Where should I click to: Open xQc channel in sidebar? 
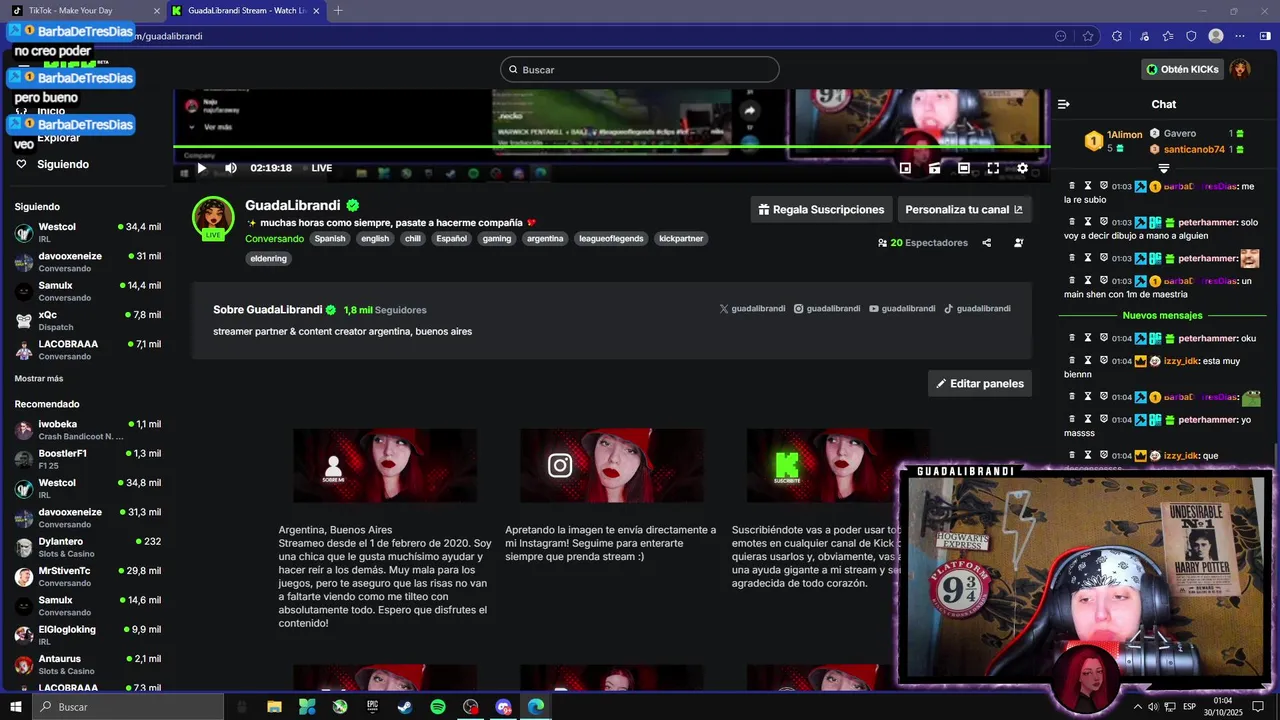click(x=87, y=320)
